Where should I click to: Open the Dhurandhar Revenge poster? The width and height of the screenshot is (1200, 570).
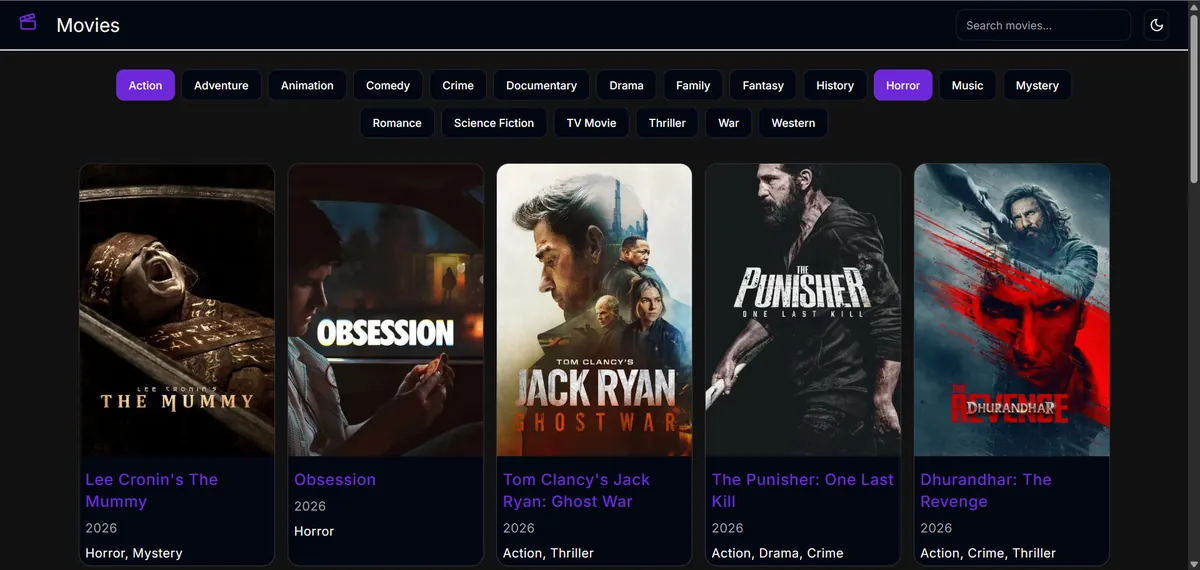point(1012,310)
